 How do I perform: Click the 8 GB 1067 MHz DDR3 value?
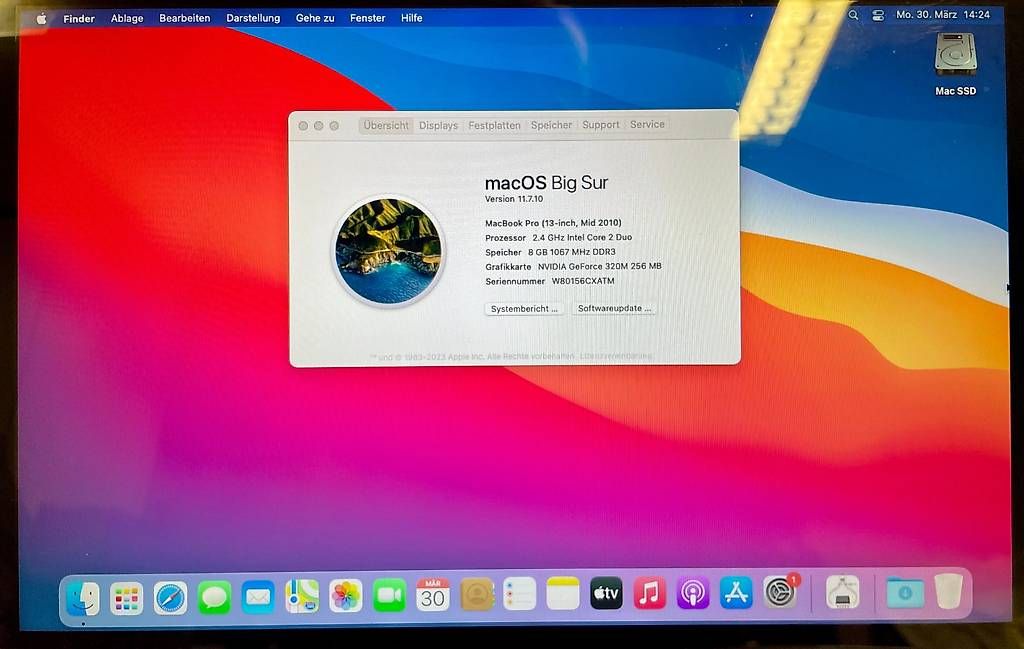[x=571, y=252]
